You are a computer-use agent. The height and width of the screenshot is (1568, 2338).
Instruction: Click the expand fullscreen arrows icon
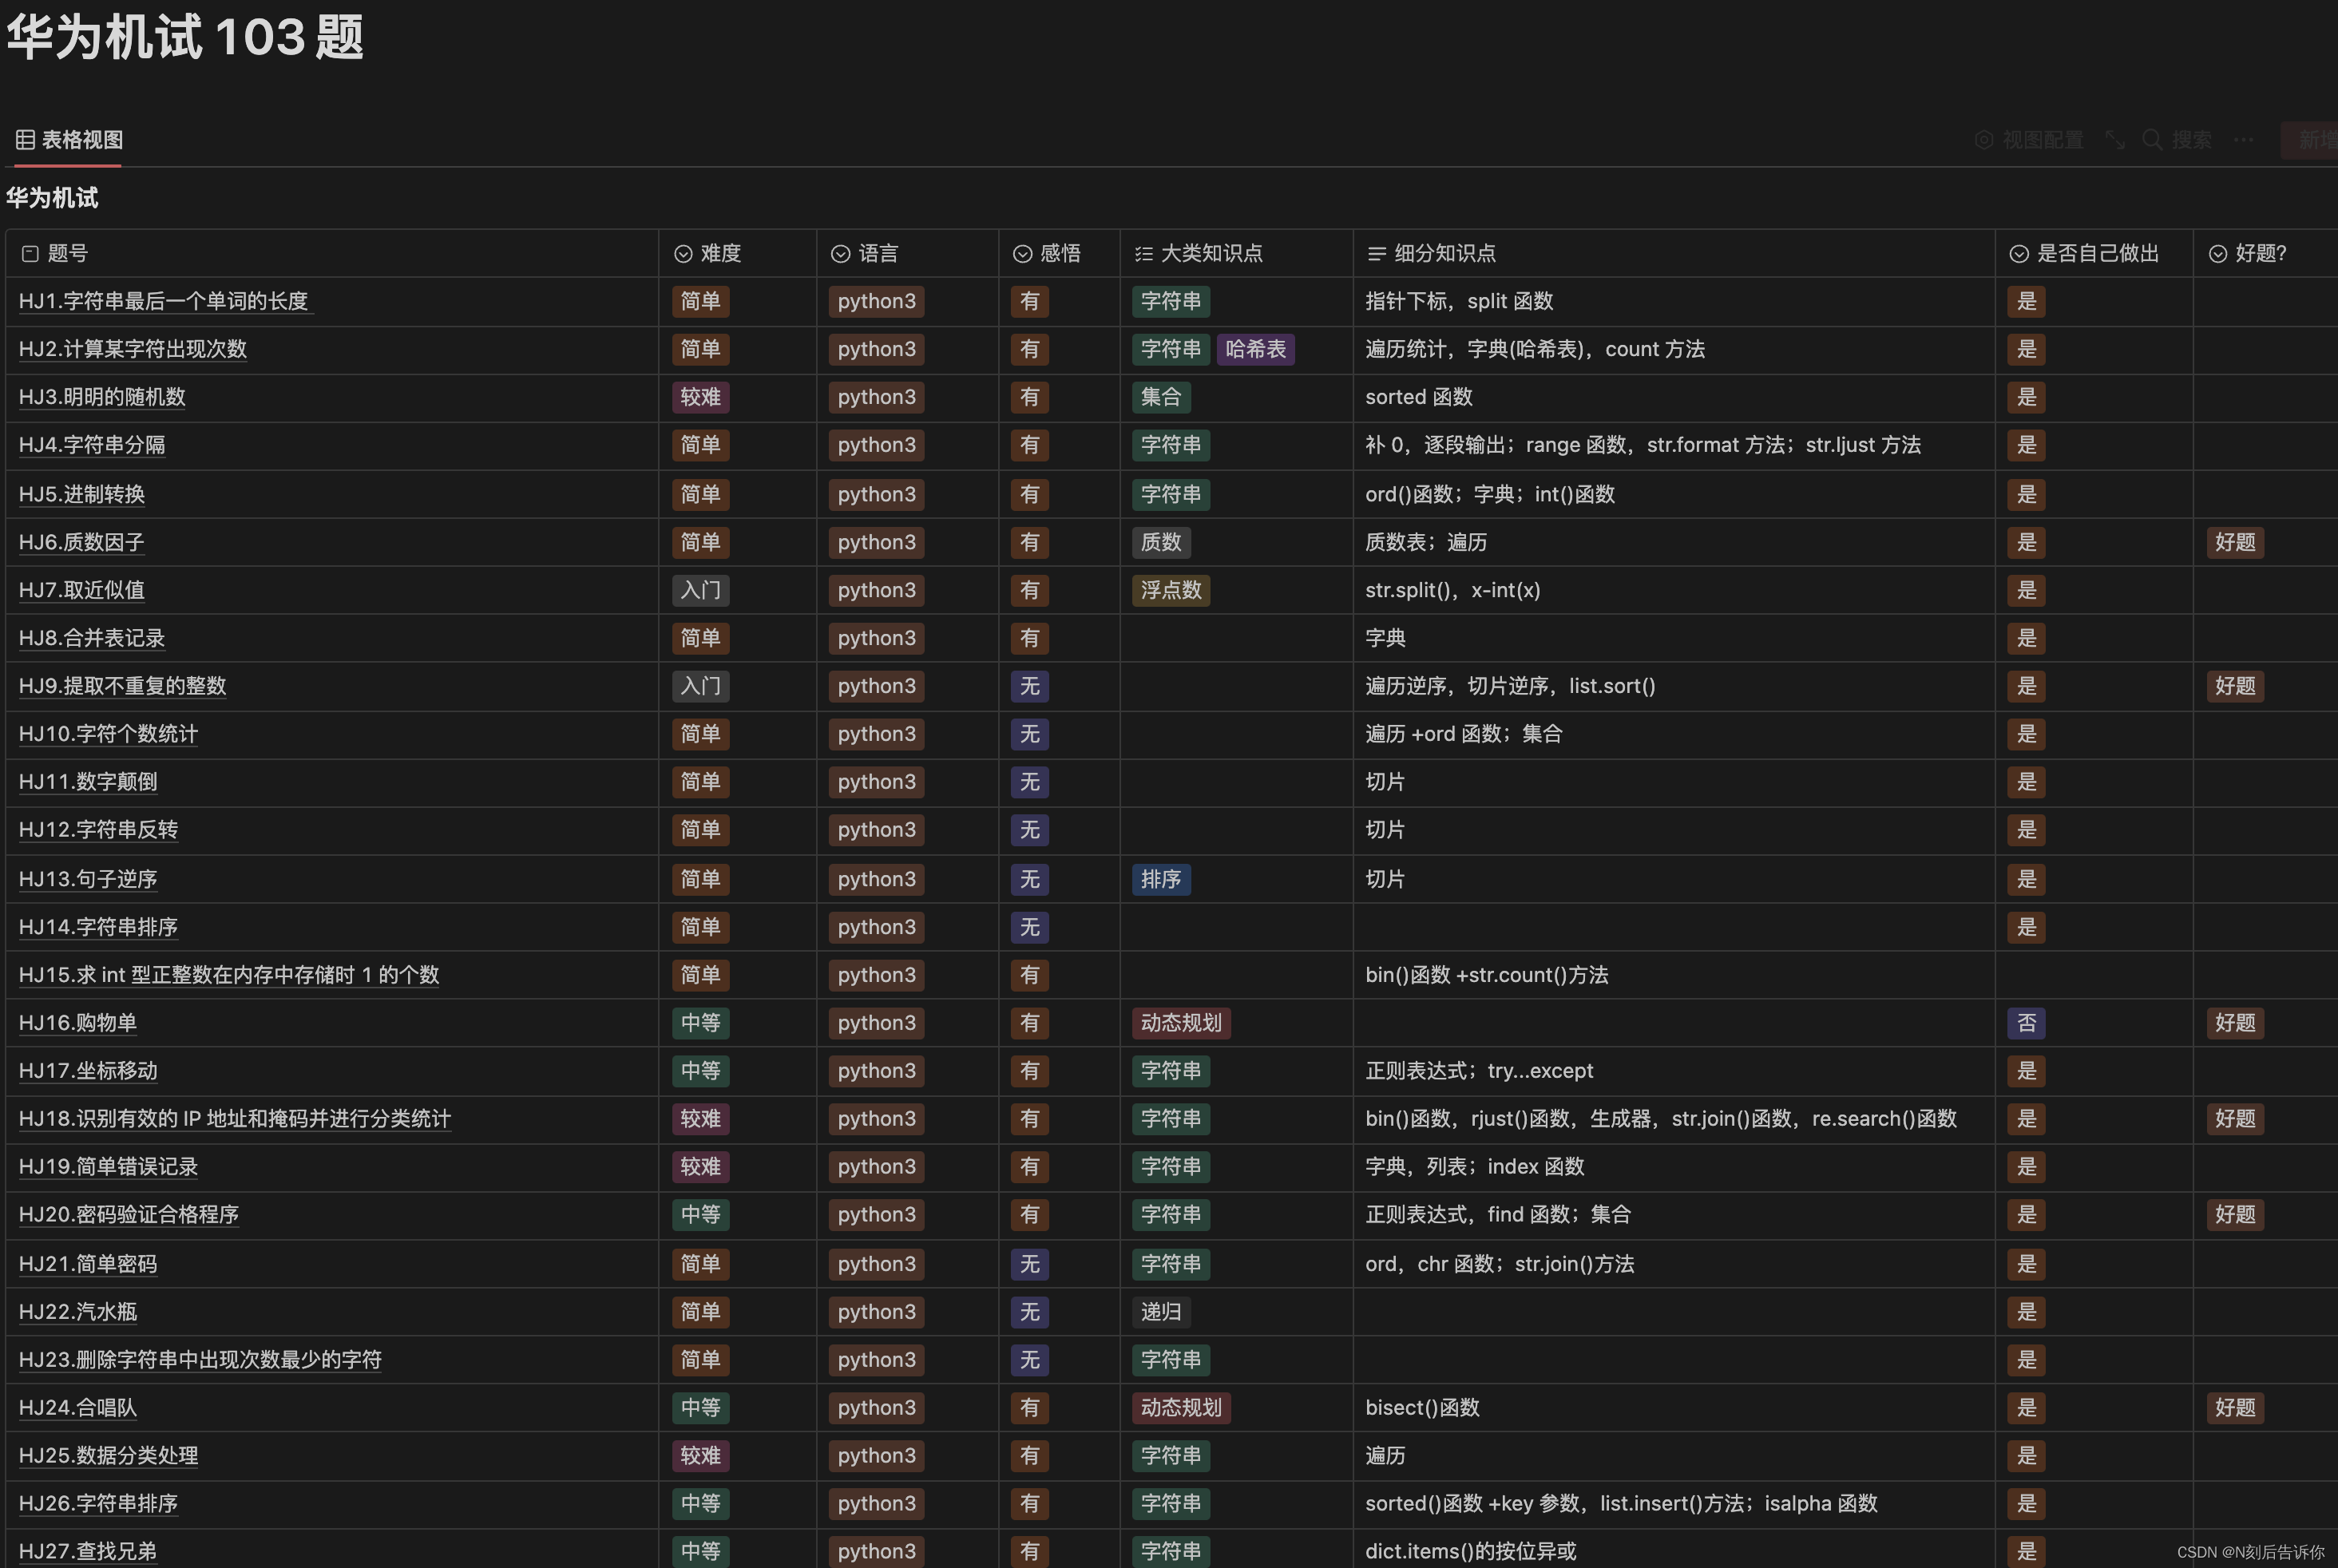pos(2115,140)
